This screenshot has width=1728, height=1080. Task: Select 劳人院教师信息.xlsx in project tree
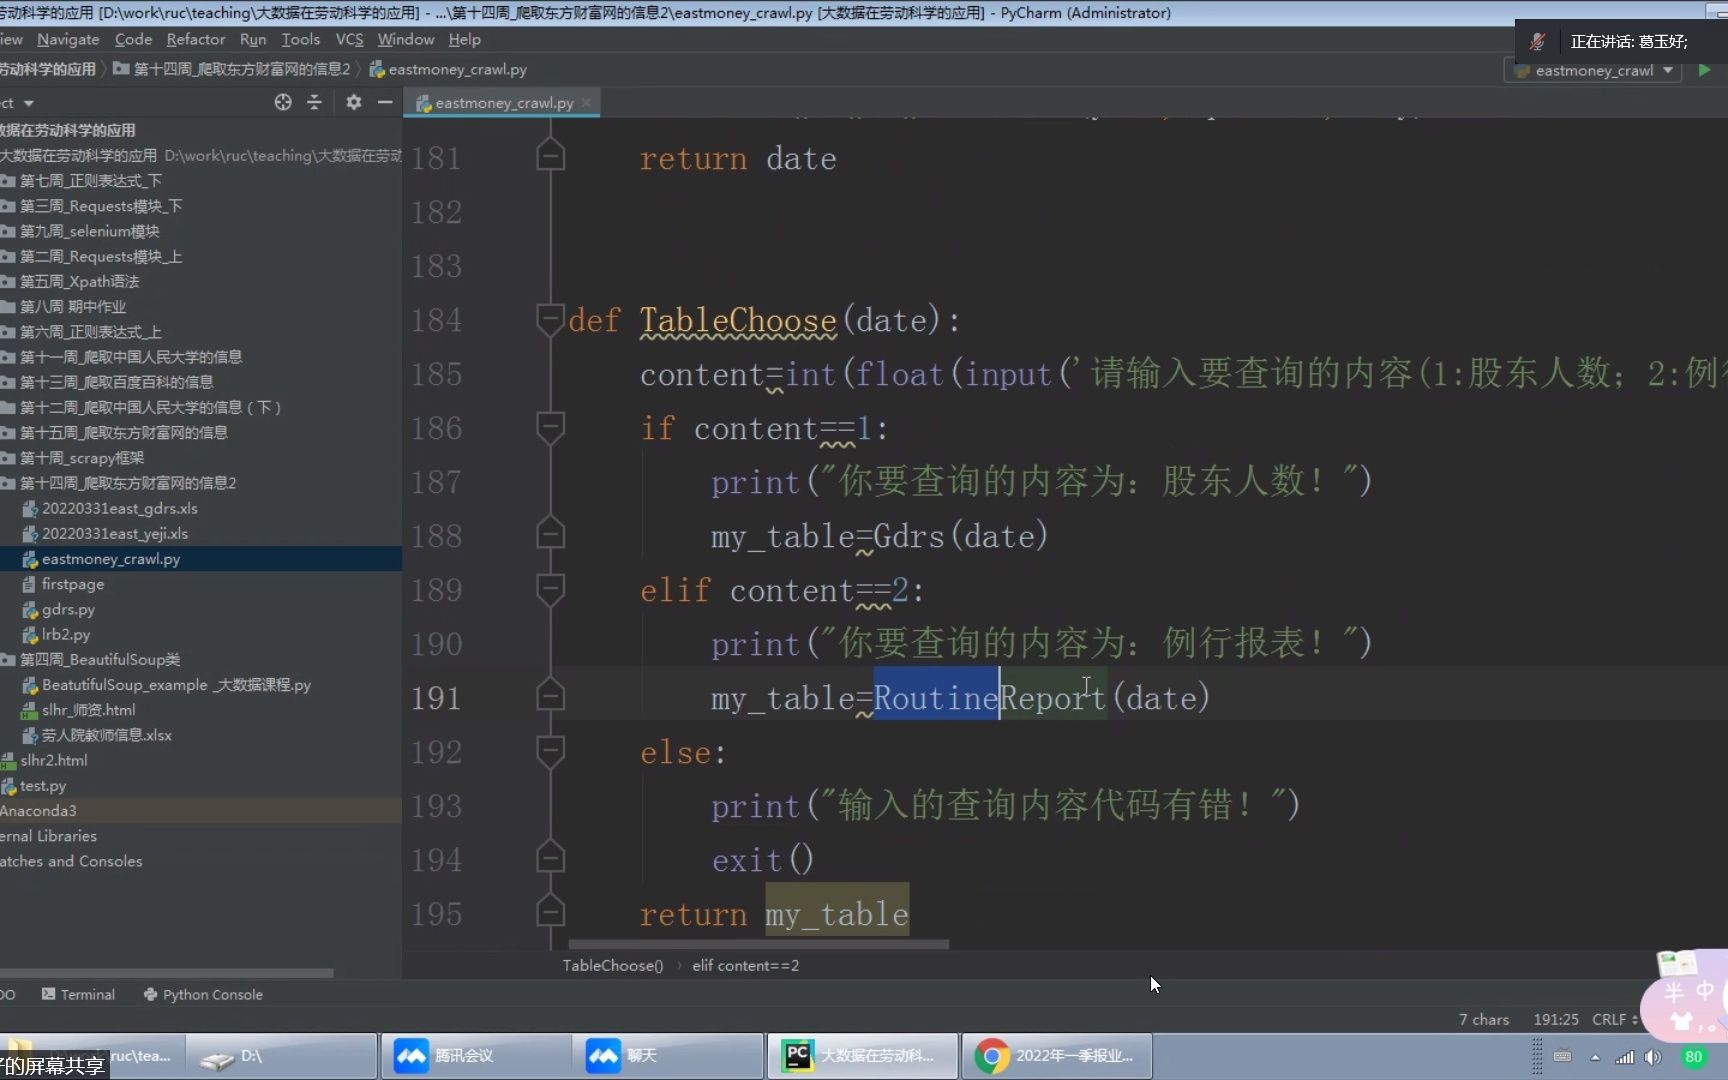pos(106,735)
